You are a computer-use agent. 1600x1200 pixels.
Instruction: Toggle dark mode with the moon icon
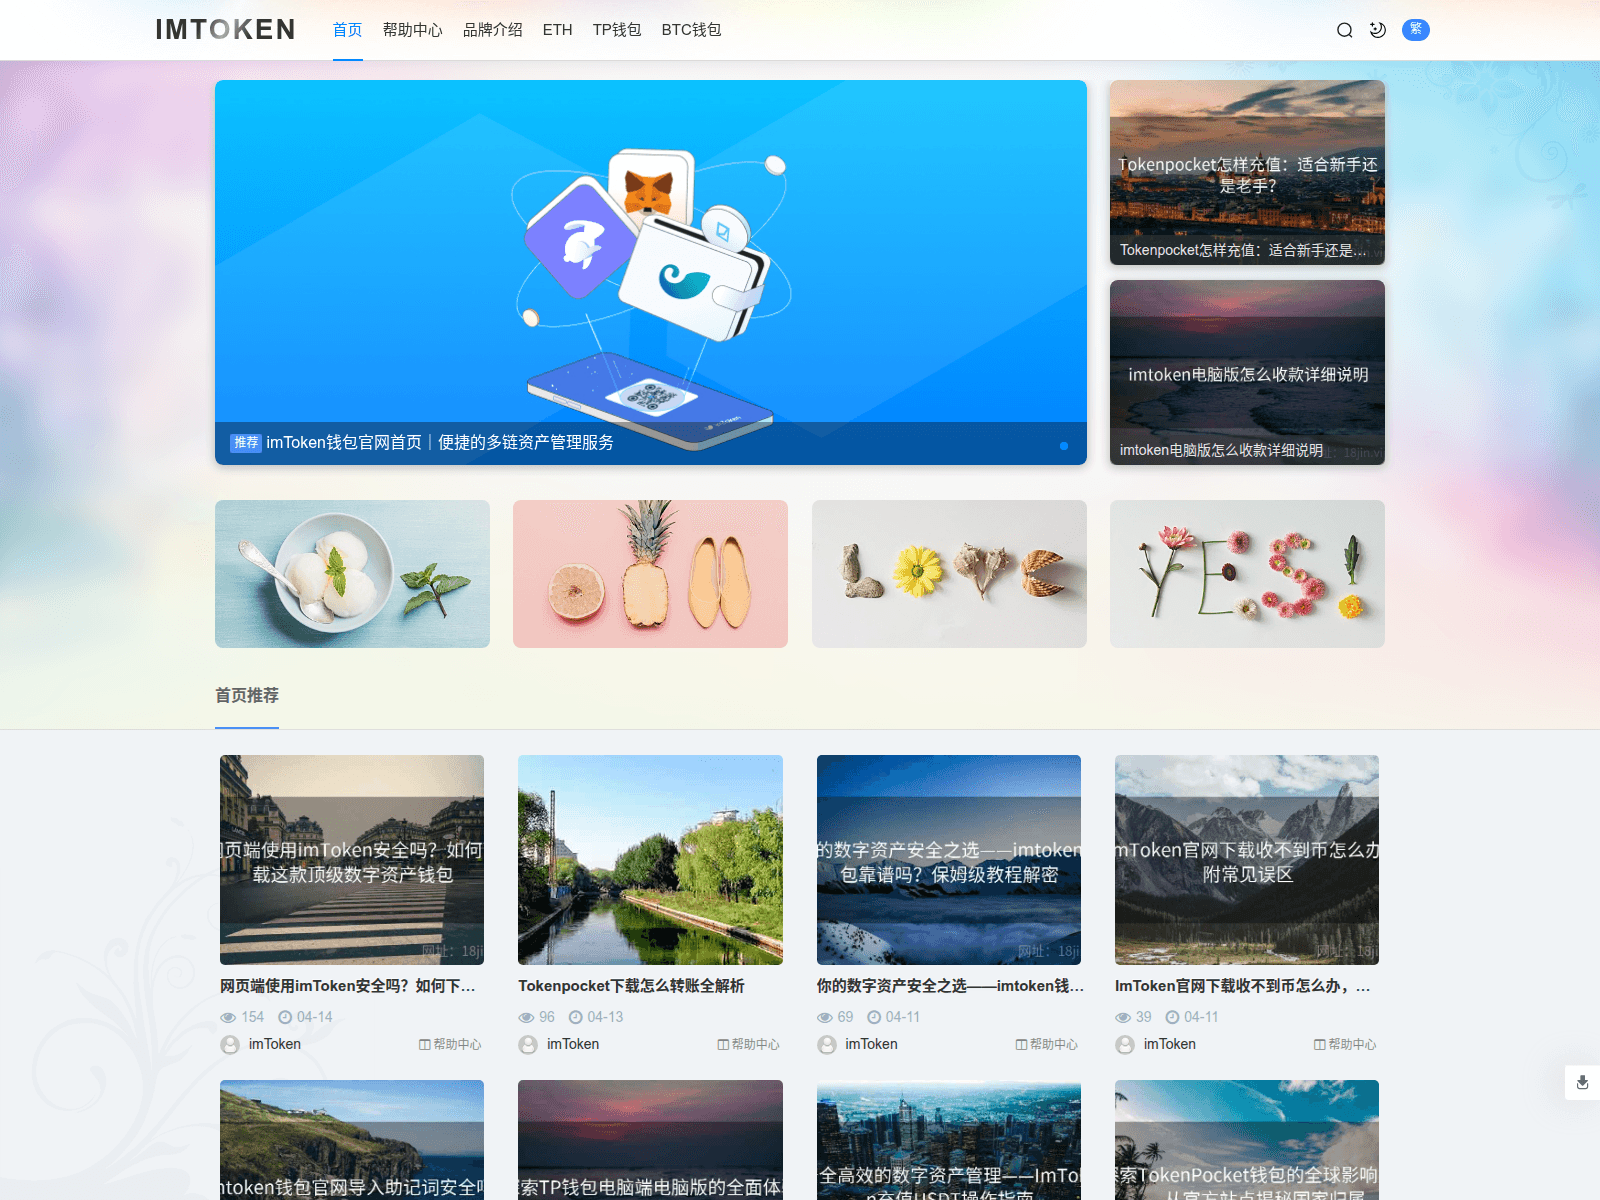[x=1378, y=30]
